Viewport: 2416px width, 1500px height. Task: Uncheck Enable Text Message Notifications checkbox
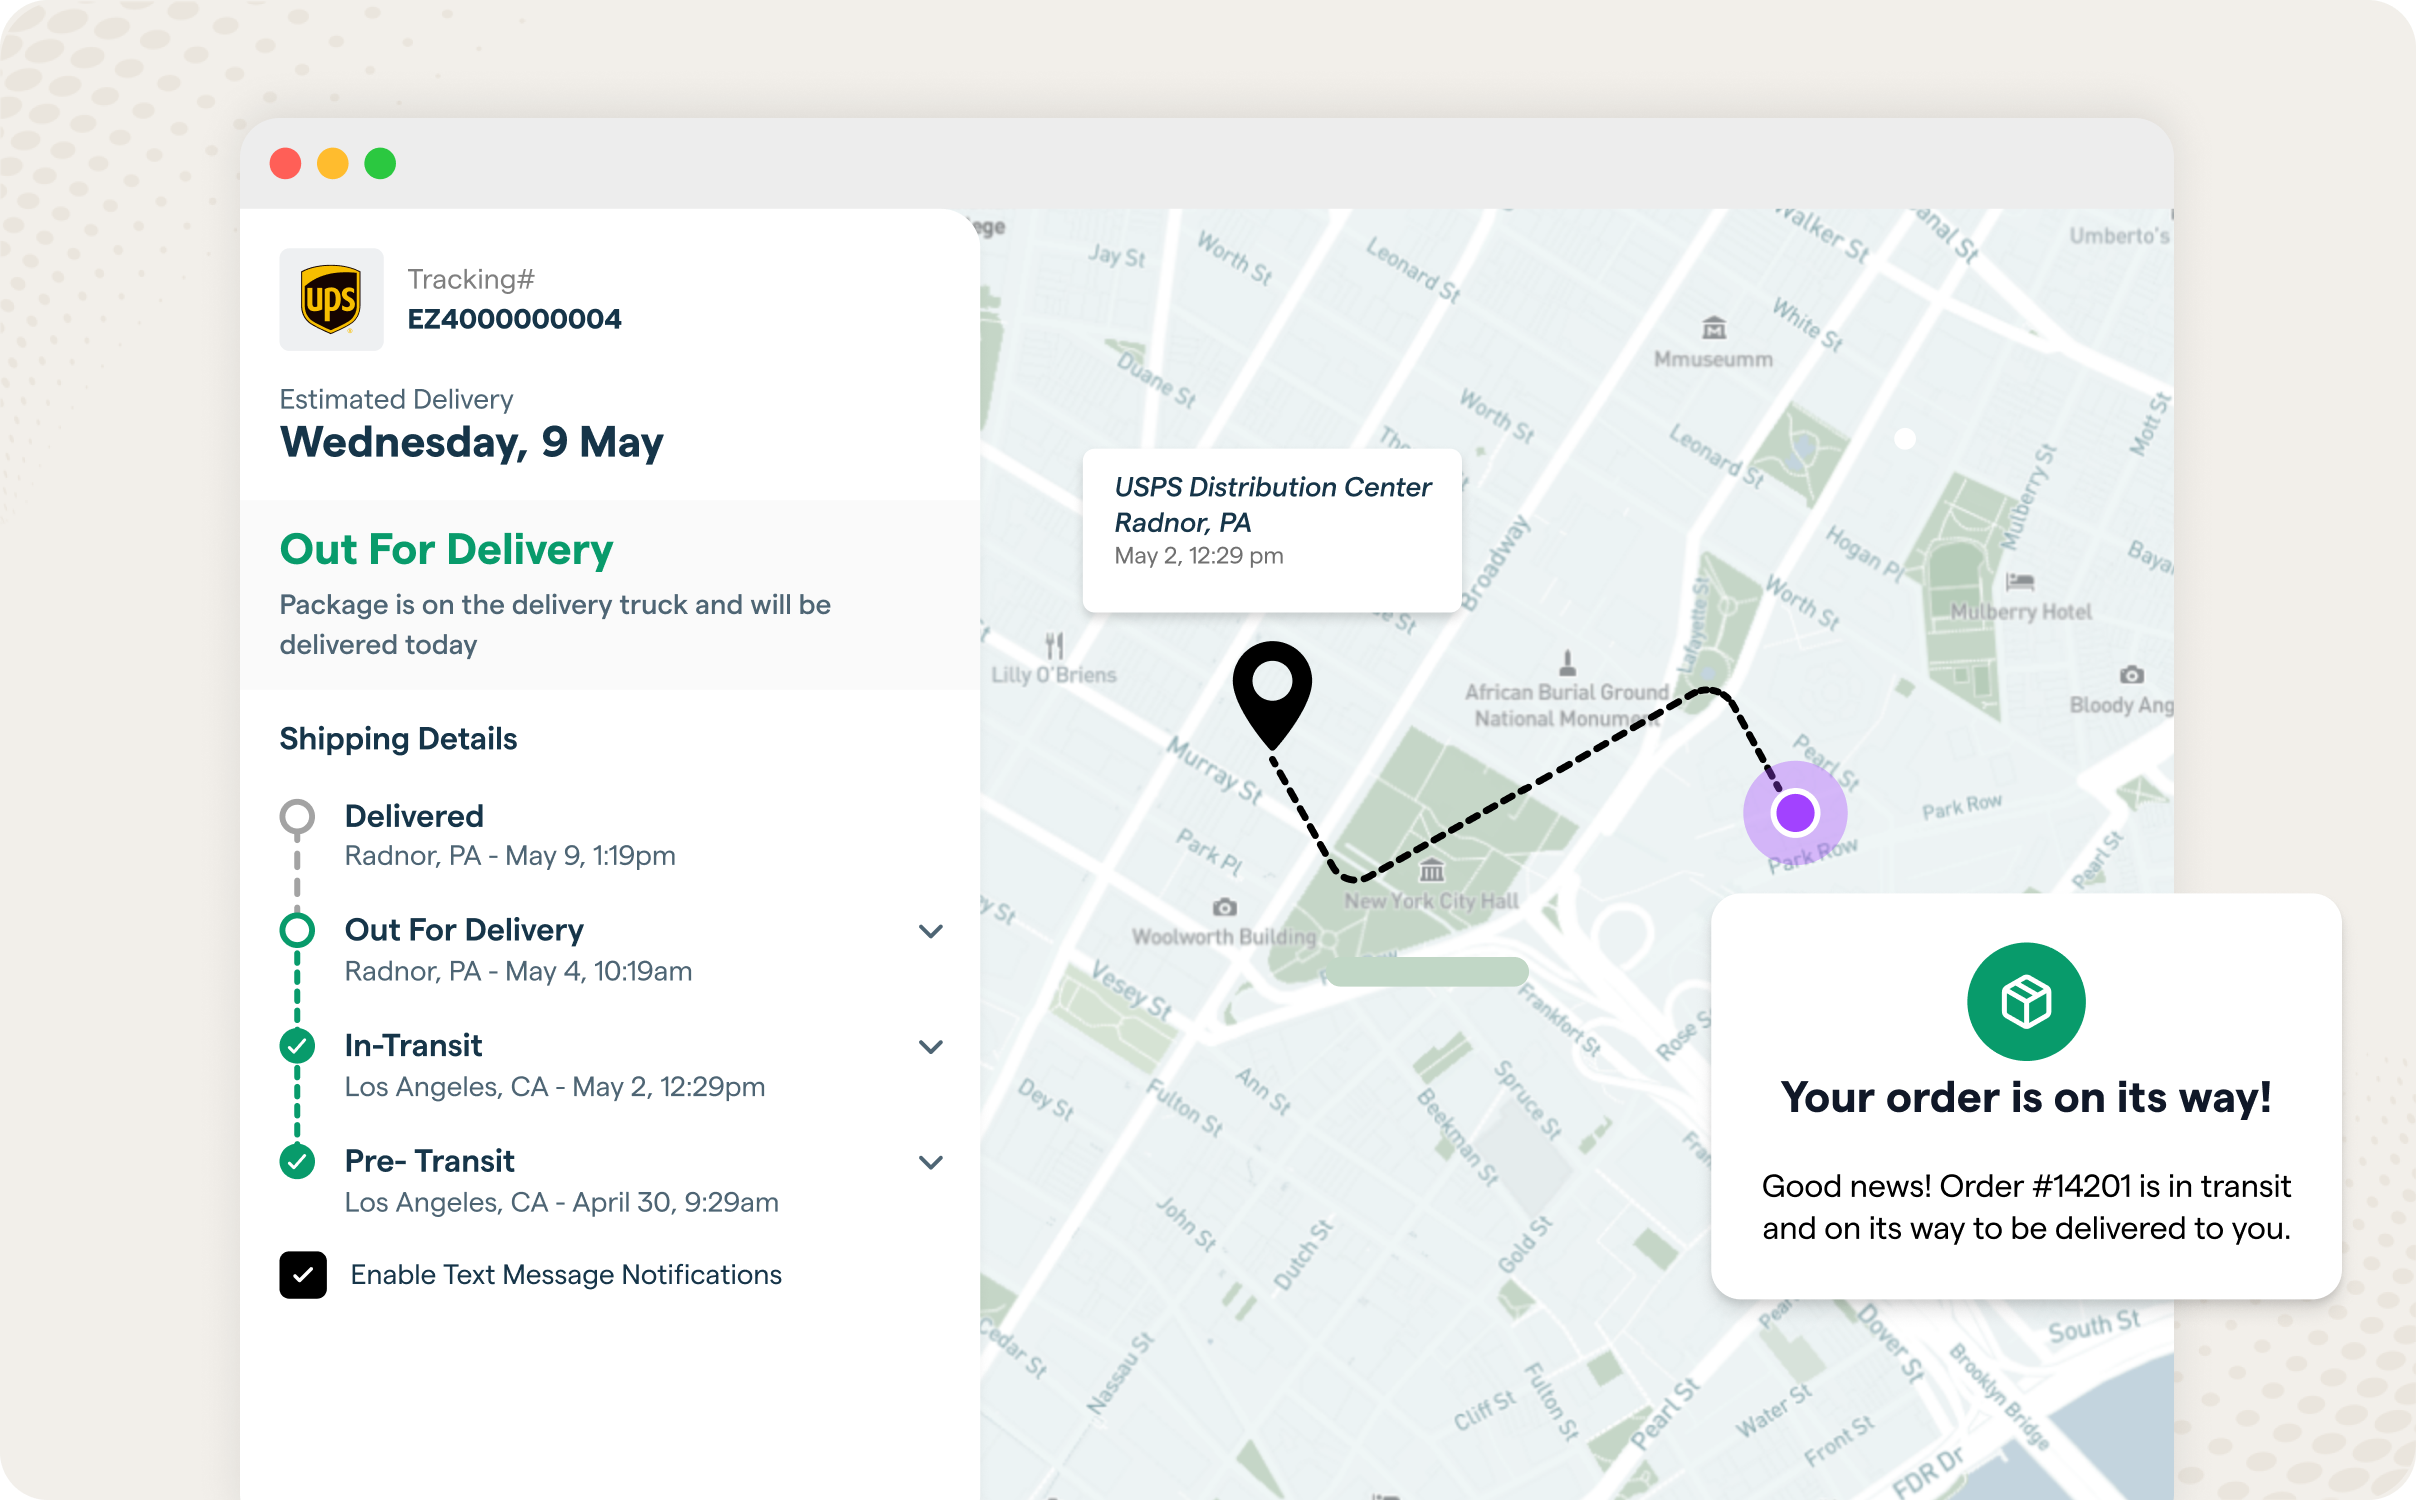(303, 1275)
